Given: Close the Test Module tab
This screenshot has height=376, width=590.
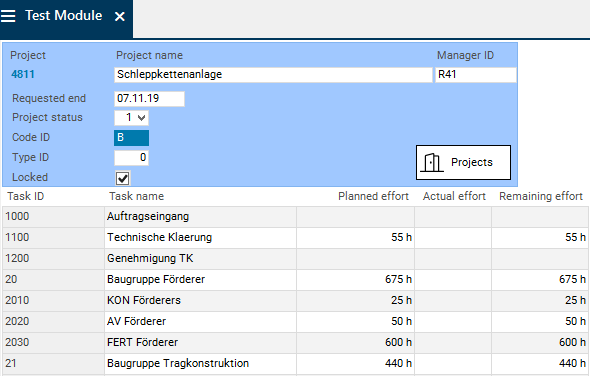Looking at the screenshot, I should (x=120, y=17).
